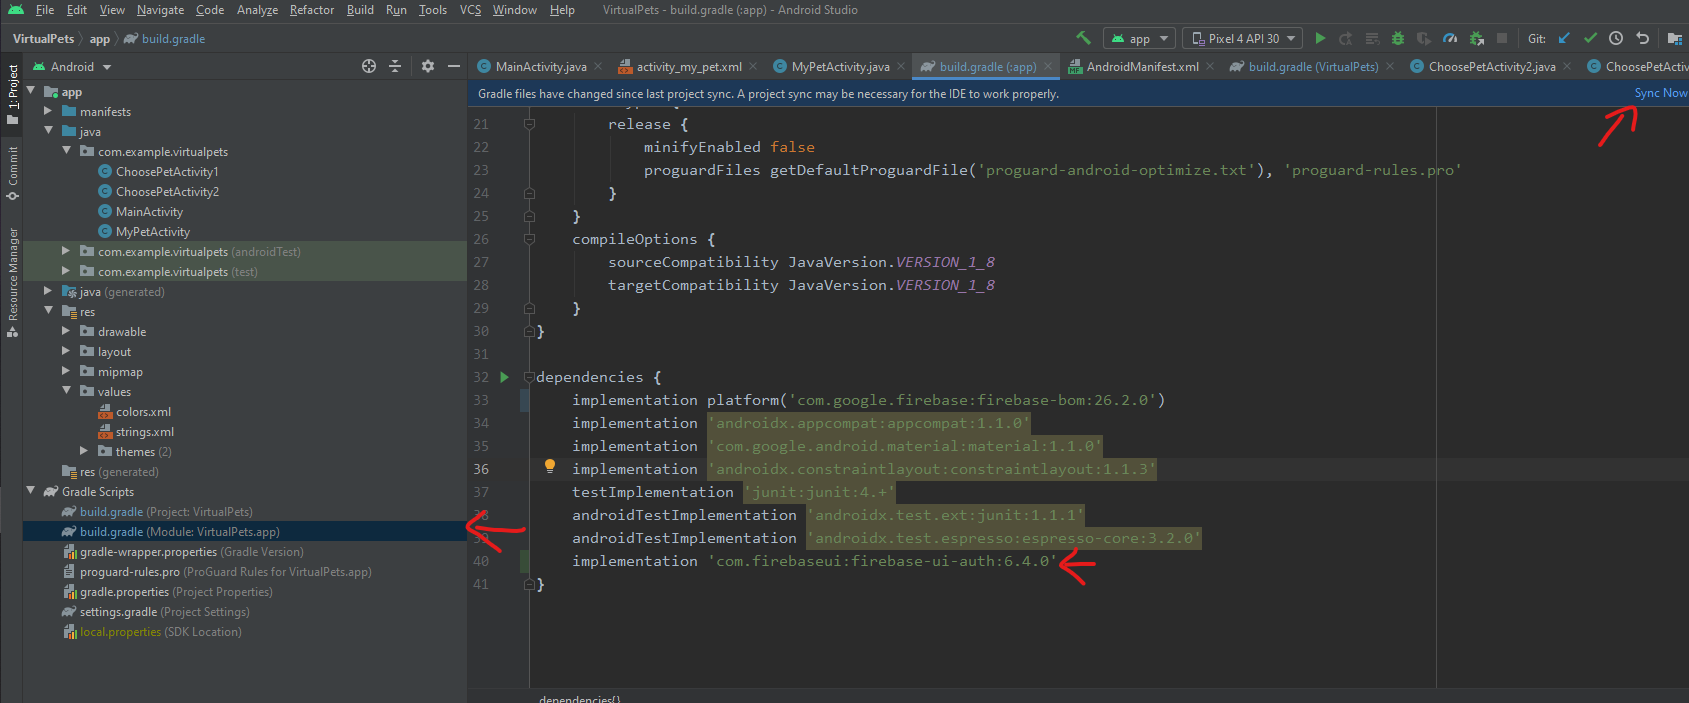Screen dimensions: 1689x703
Task: Click the Make Project hammer icon
Action: [x=1083, y=38]
